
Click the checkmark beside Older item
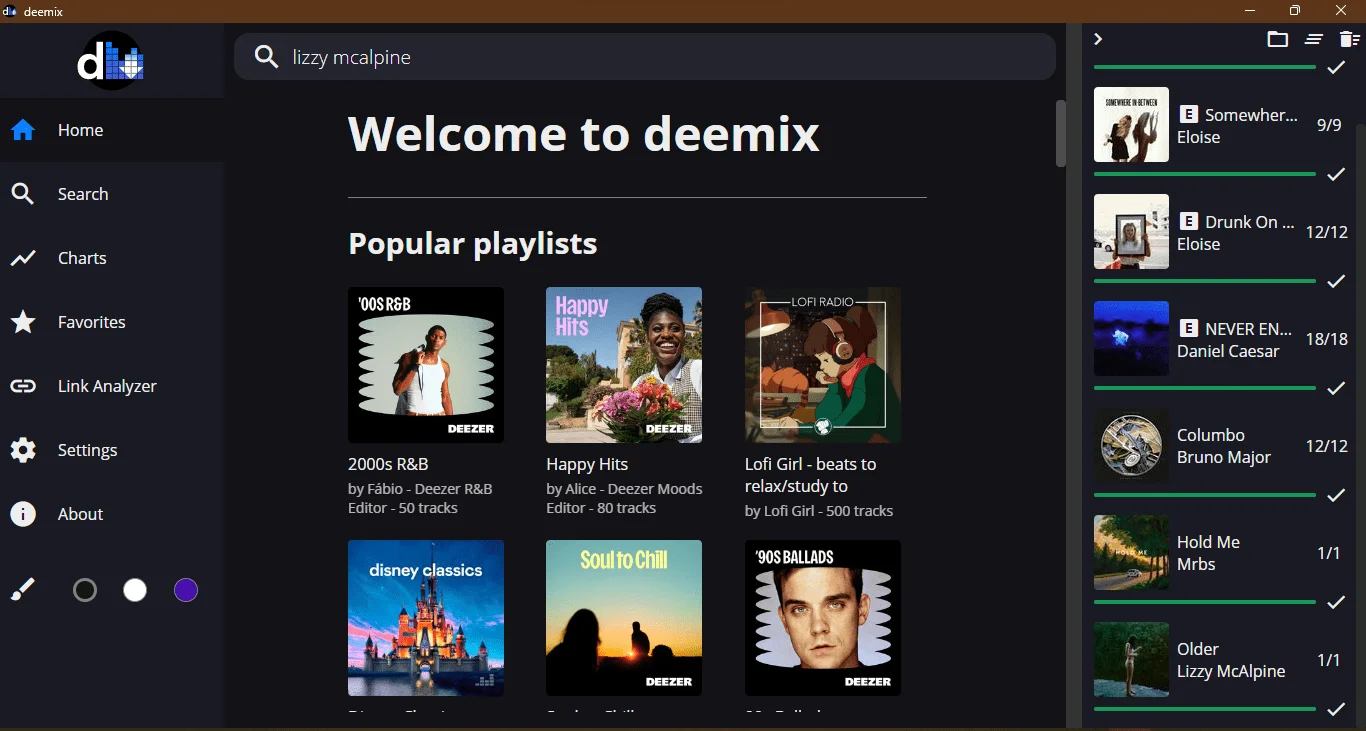(x=1336, y=709)
